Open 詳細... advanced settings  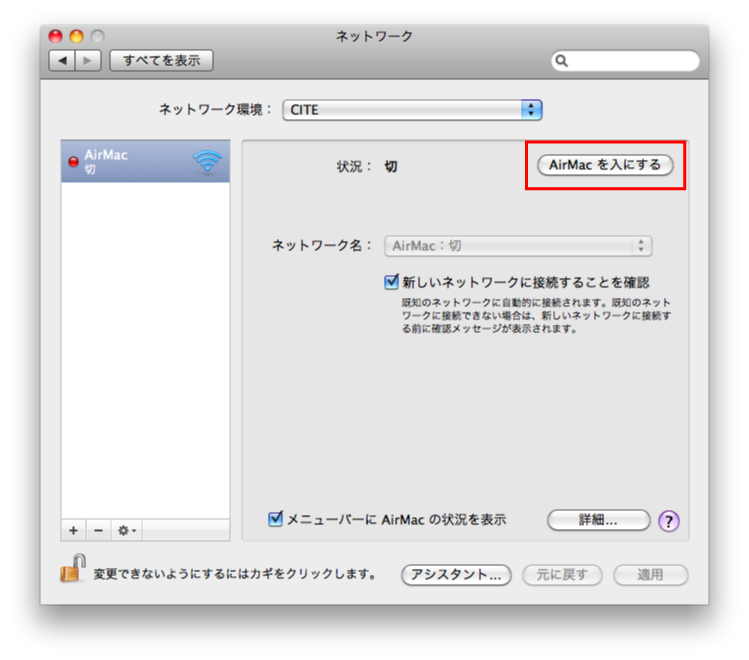[x=598, y=520]
